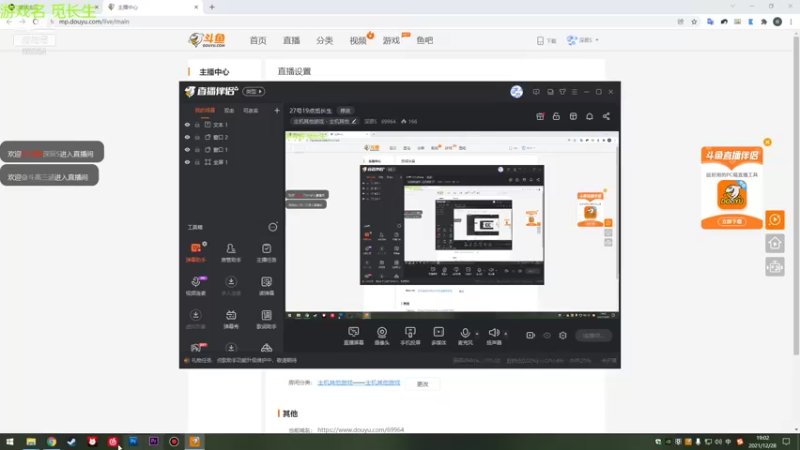Open the 房管助手 tool
Screen dimensions: 800x450
pyautogui.click(x=231, y=253)
